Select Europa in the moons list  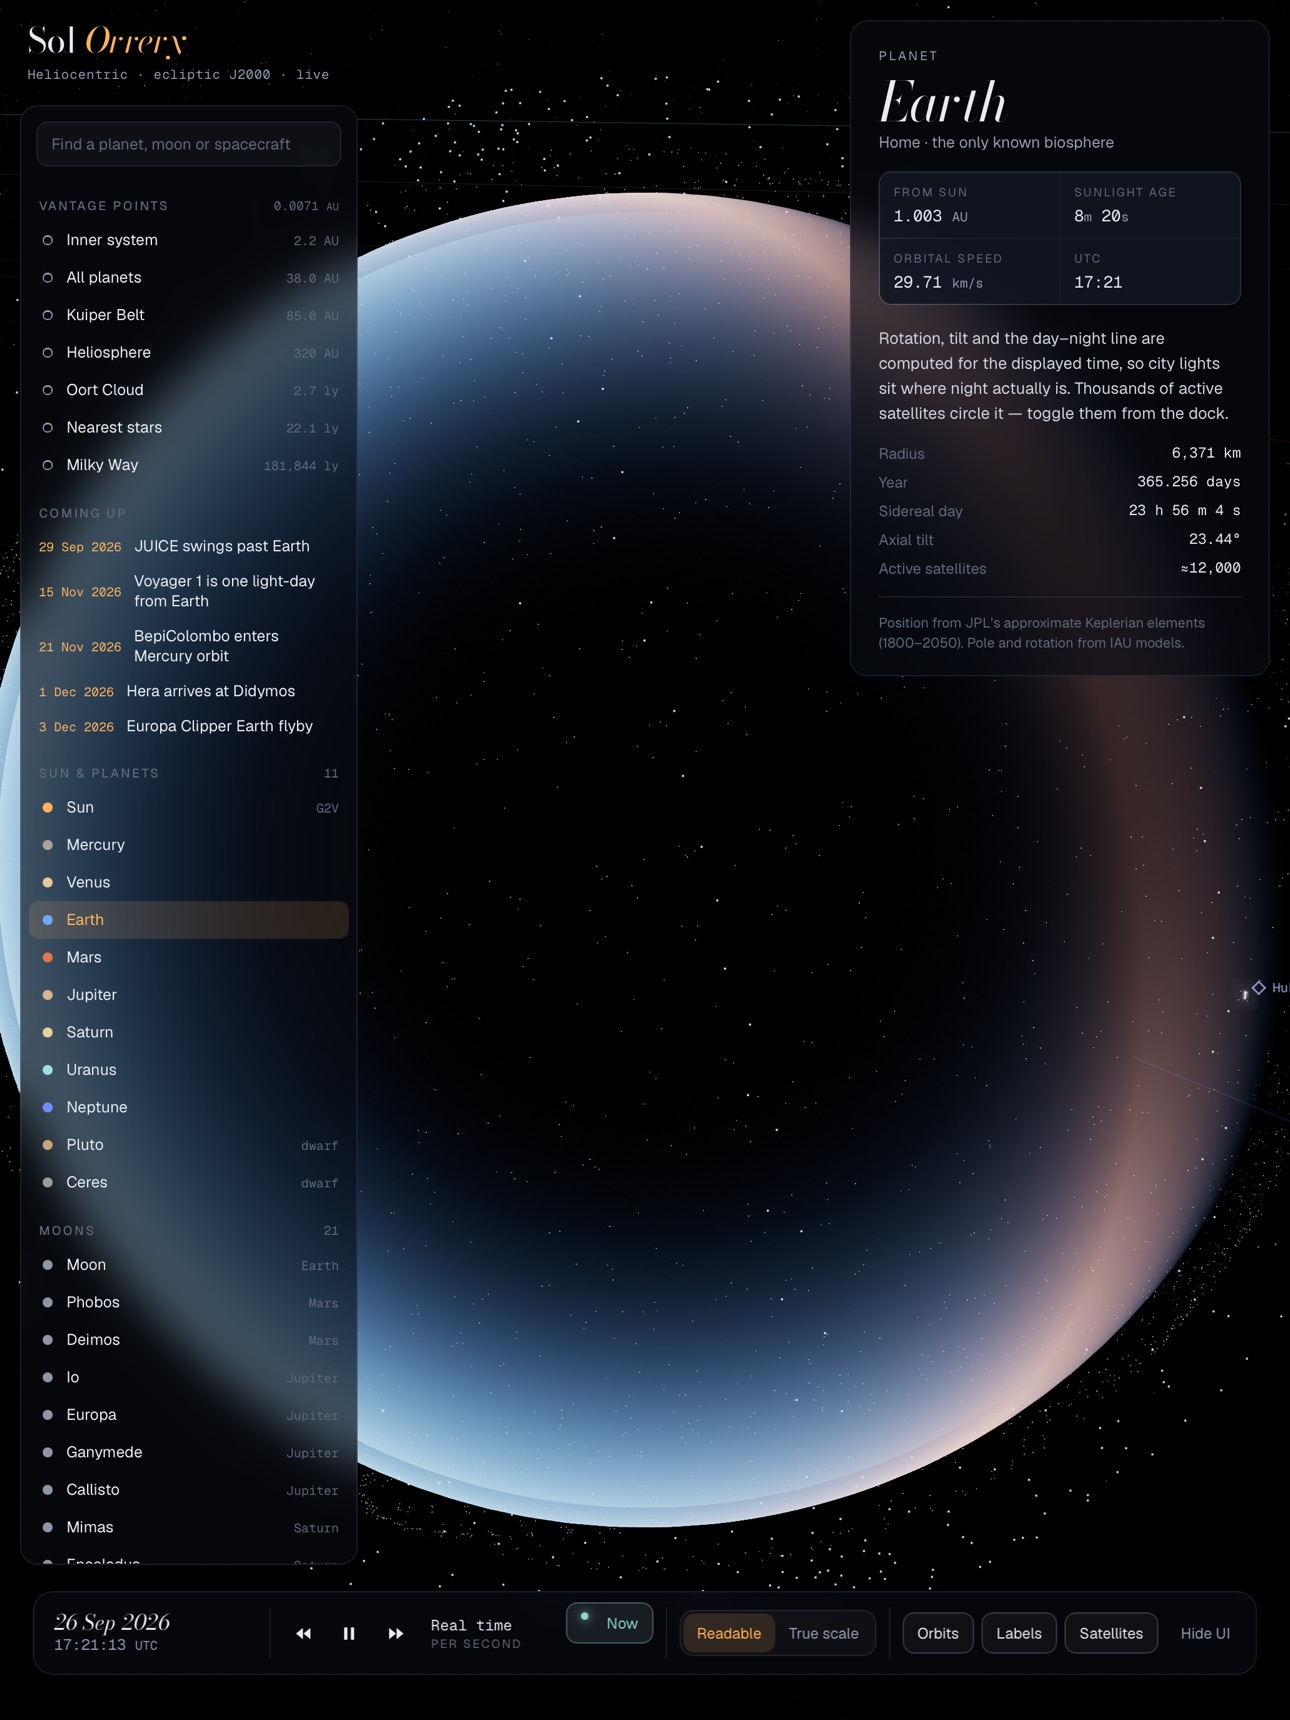189,1415
